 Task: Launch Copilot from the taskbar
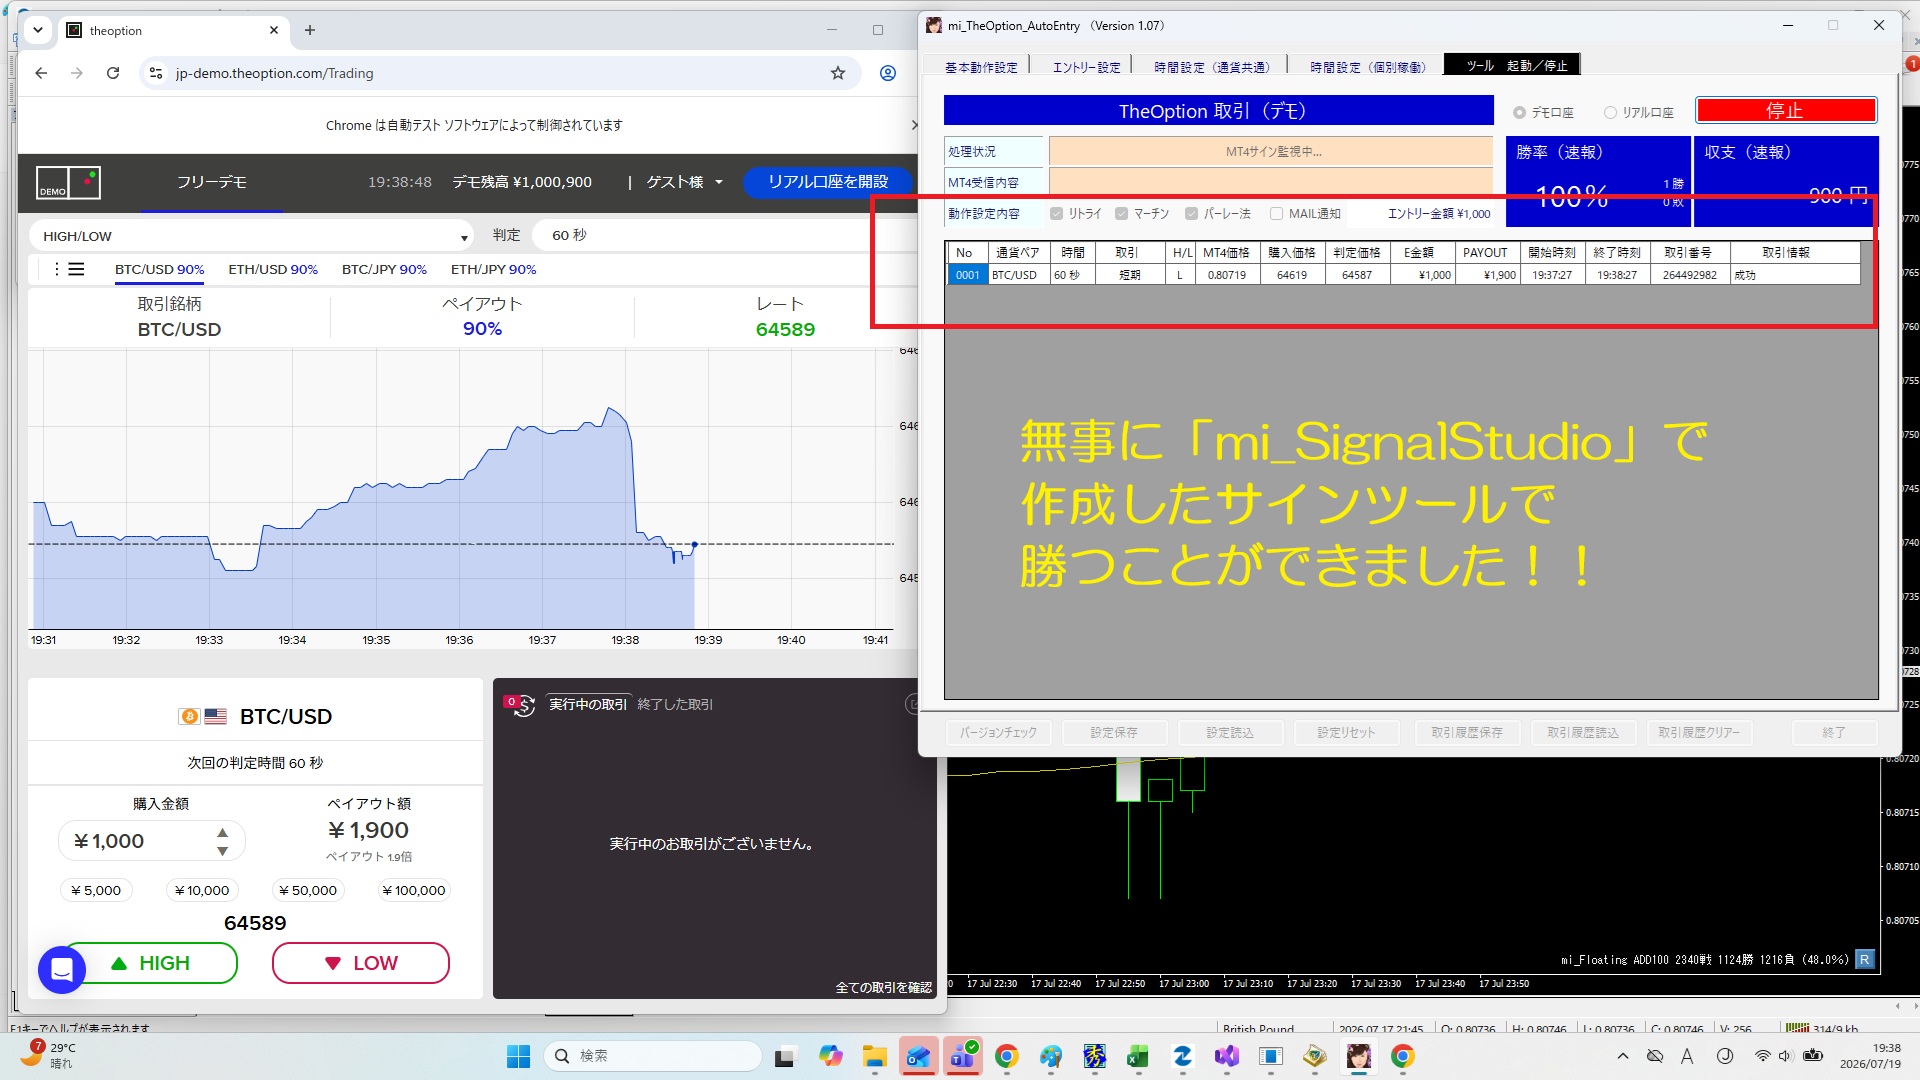[830, 1056]
